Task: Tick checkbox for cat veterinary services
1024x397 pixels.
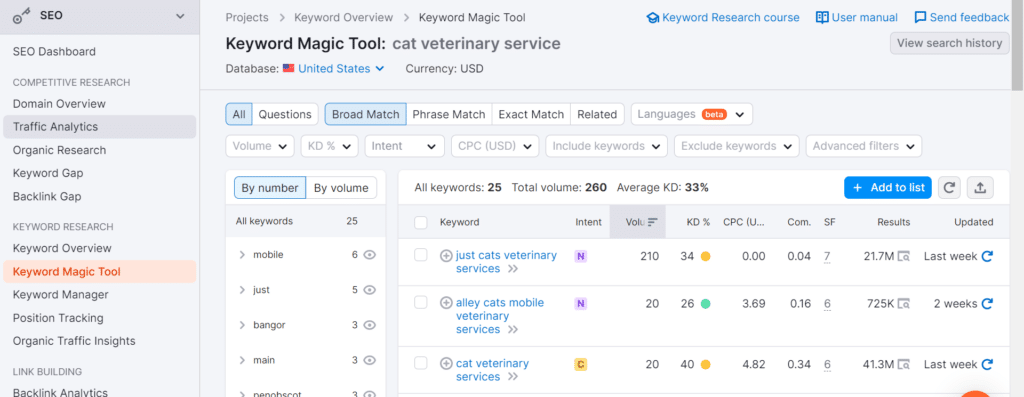Action: click(421, 362)
